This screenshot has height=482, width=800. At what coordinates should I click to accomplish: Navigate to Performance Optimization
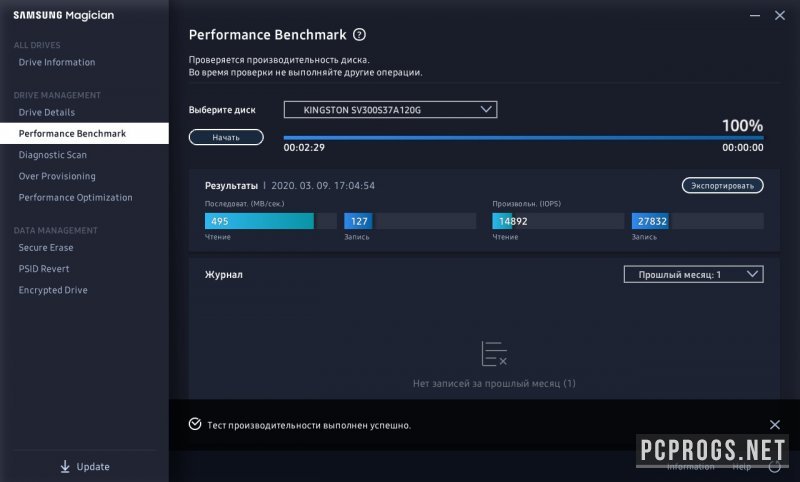(75, 197)
